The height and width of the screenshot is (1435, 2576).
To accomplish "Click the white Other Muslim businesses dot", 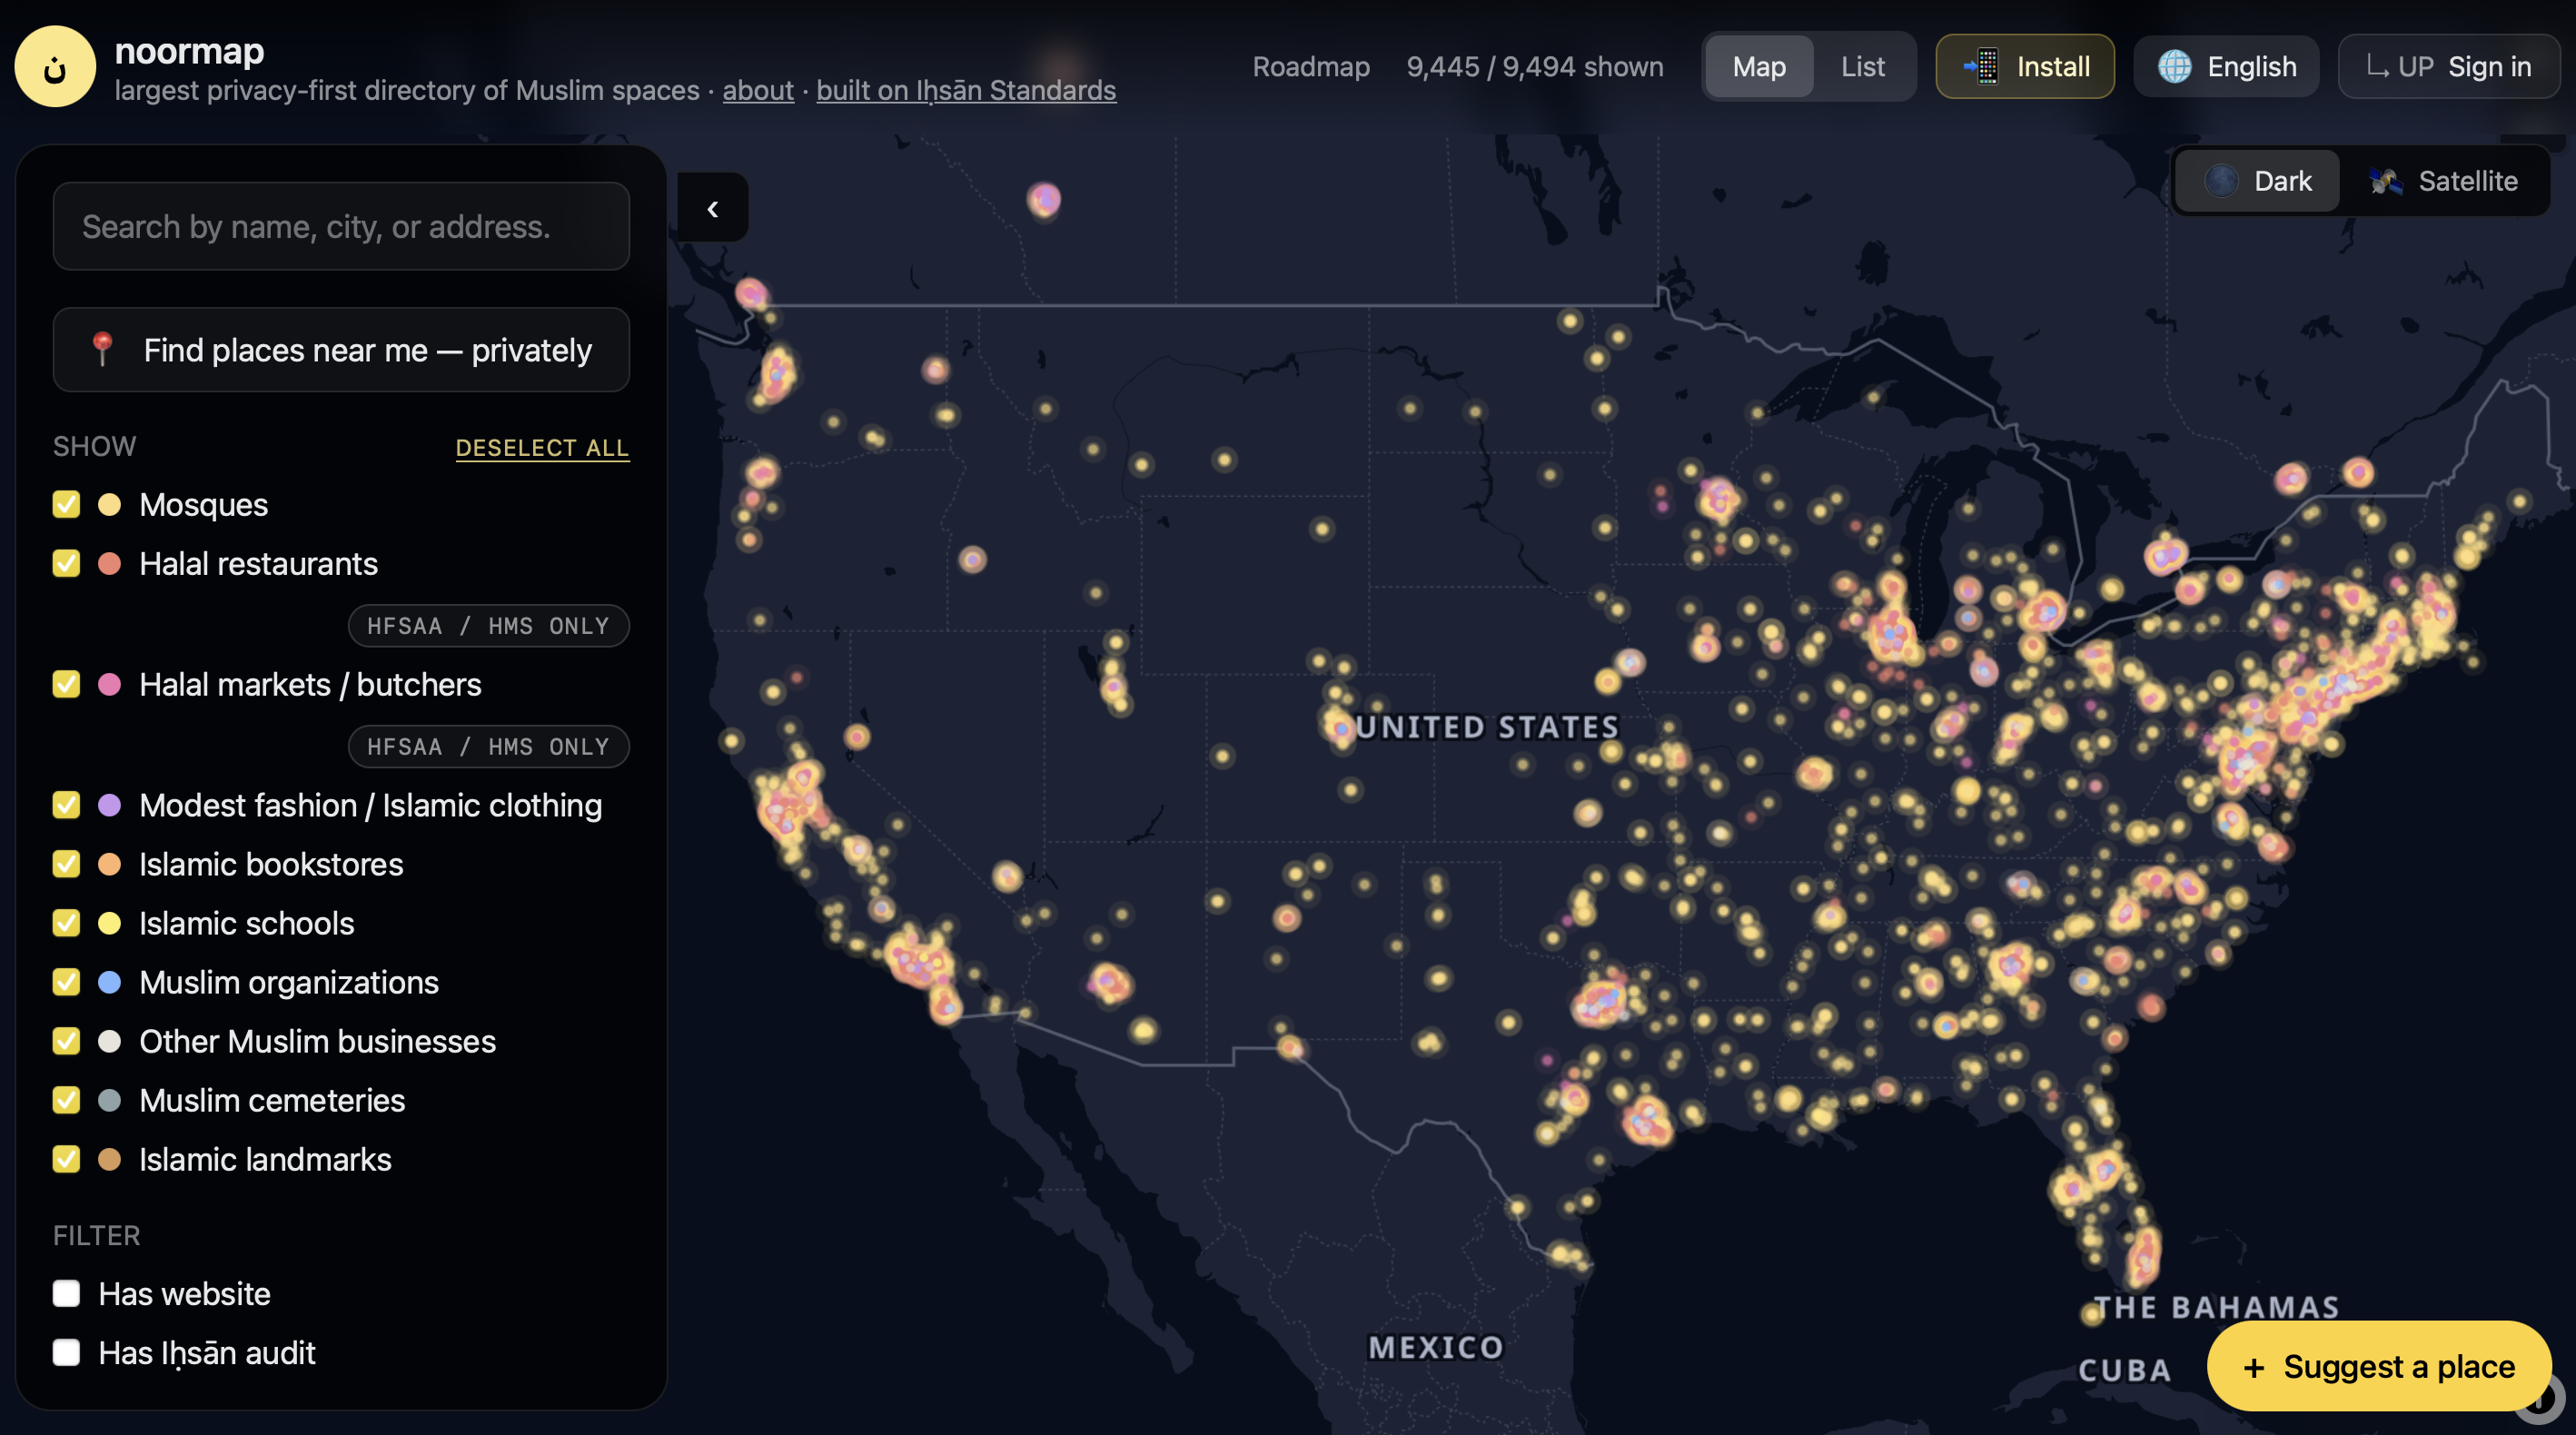I will coord(110,1041).
